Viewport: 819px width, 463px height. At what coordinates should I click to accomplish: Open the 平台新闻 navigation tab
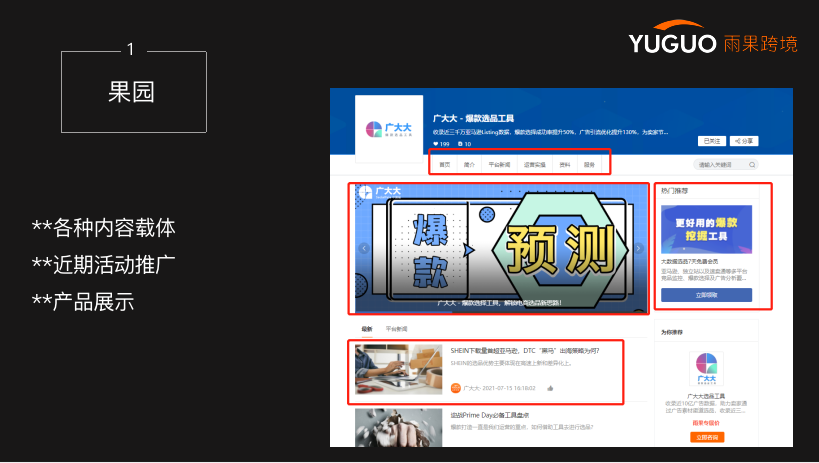pos(499,165)
